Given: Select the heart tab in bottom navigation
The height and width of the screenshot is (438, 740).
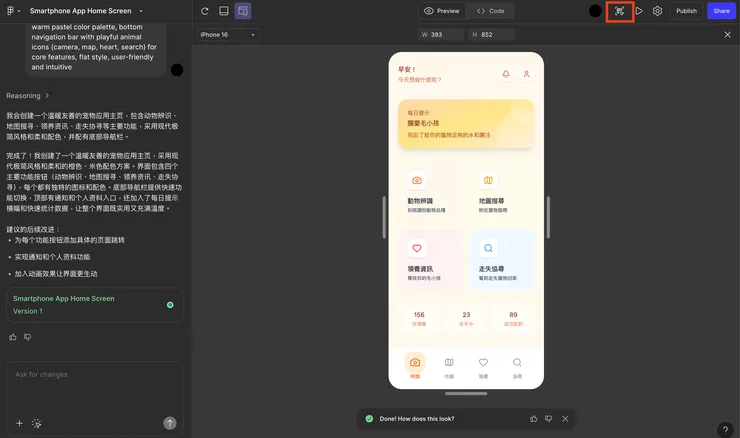Looking at the screenshot, I should 483,367.
